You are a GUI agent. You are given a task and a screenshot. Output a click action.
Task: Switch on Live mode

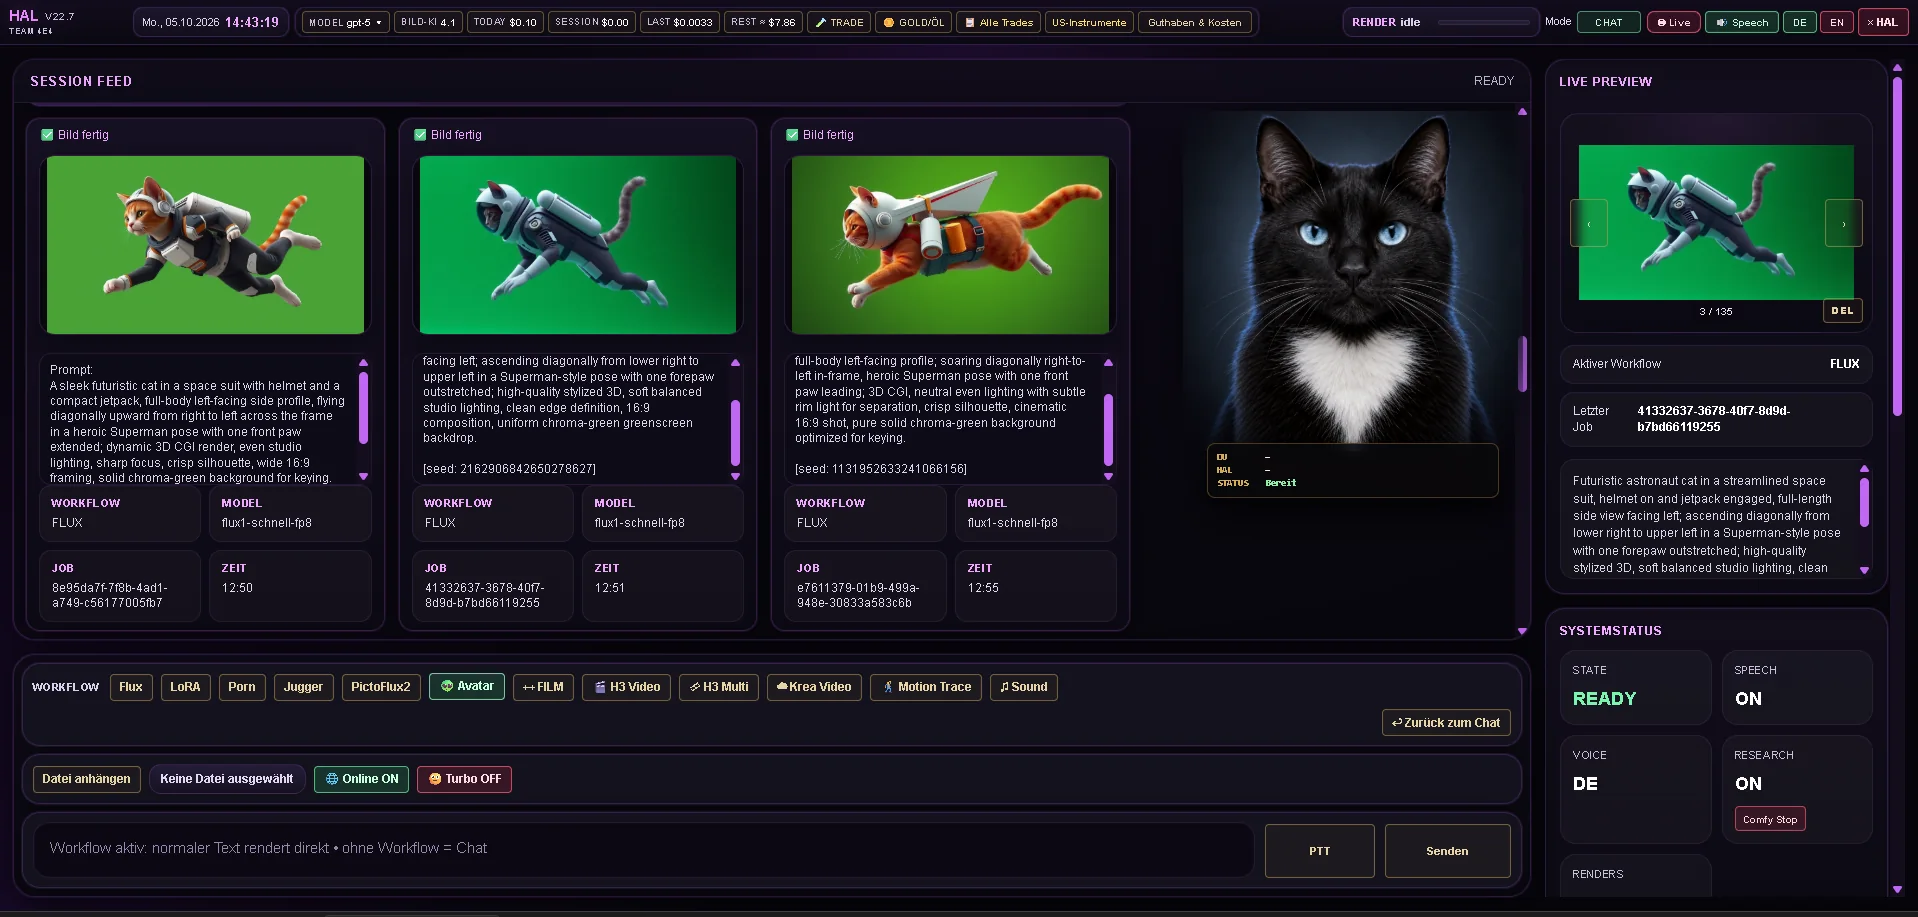1674,22
